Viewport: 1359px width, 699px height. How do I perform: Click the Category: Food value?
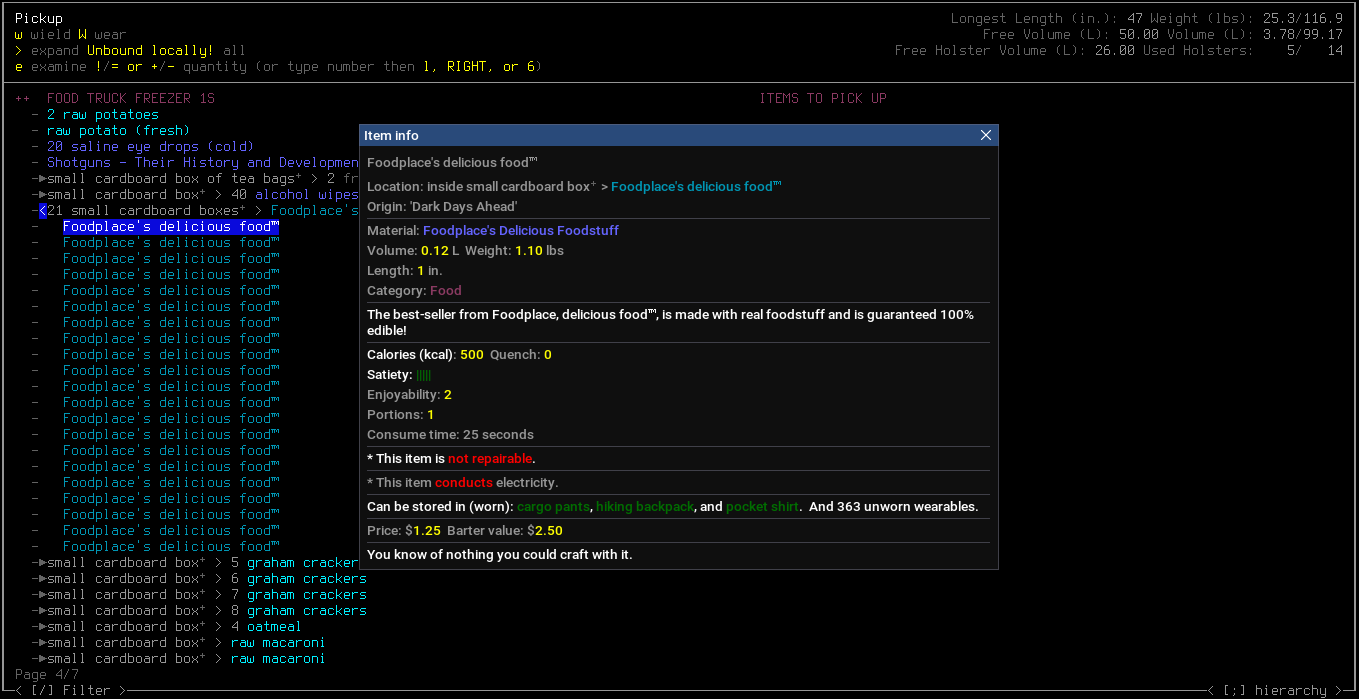click(446, 291)
